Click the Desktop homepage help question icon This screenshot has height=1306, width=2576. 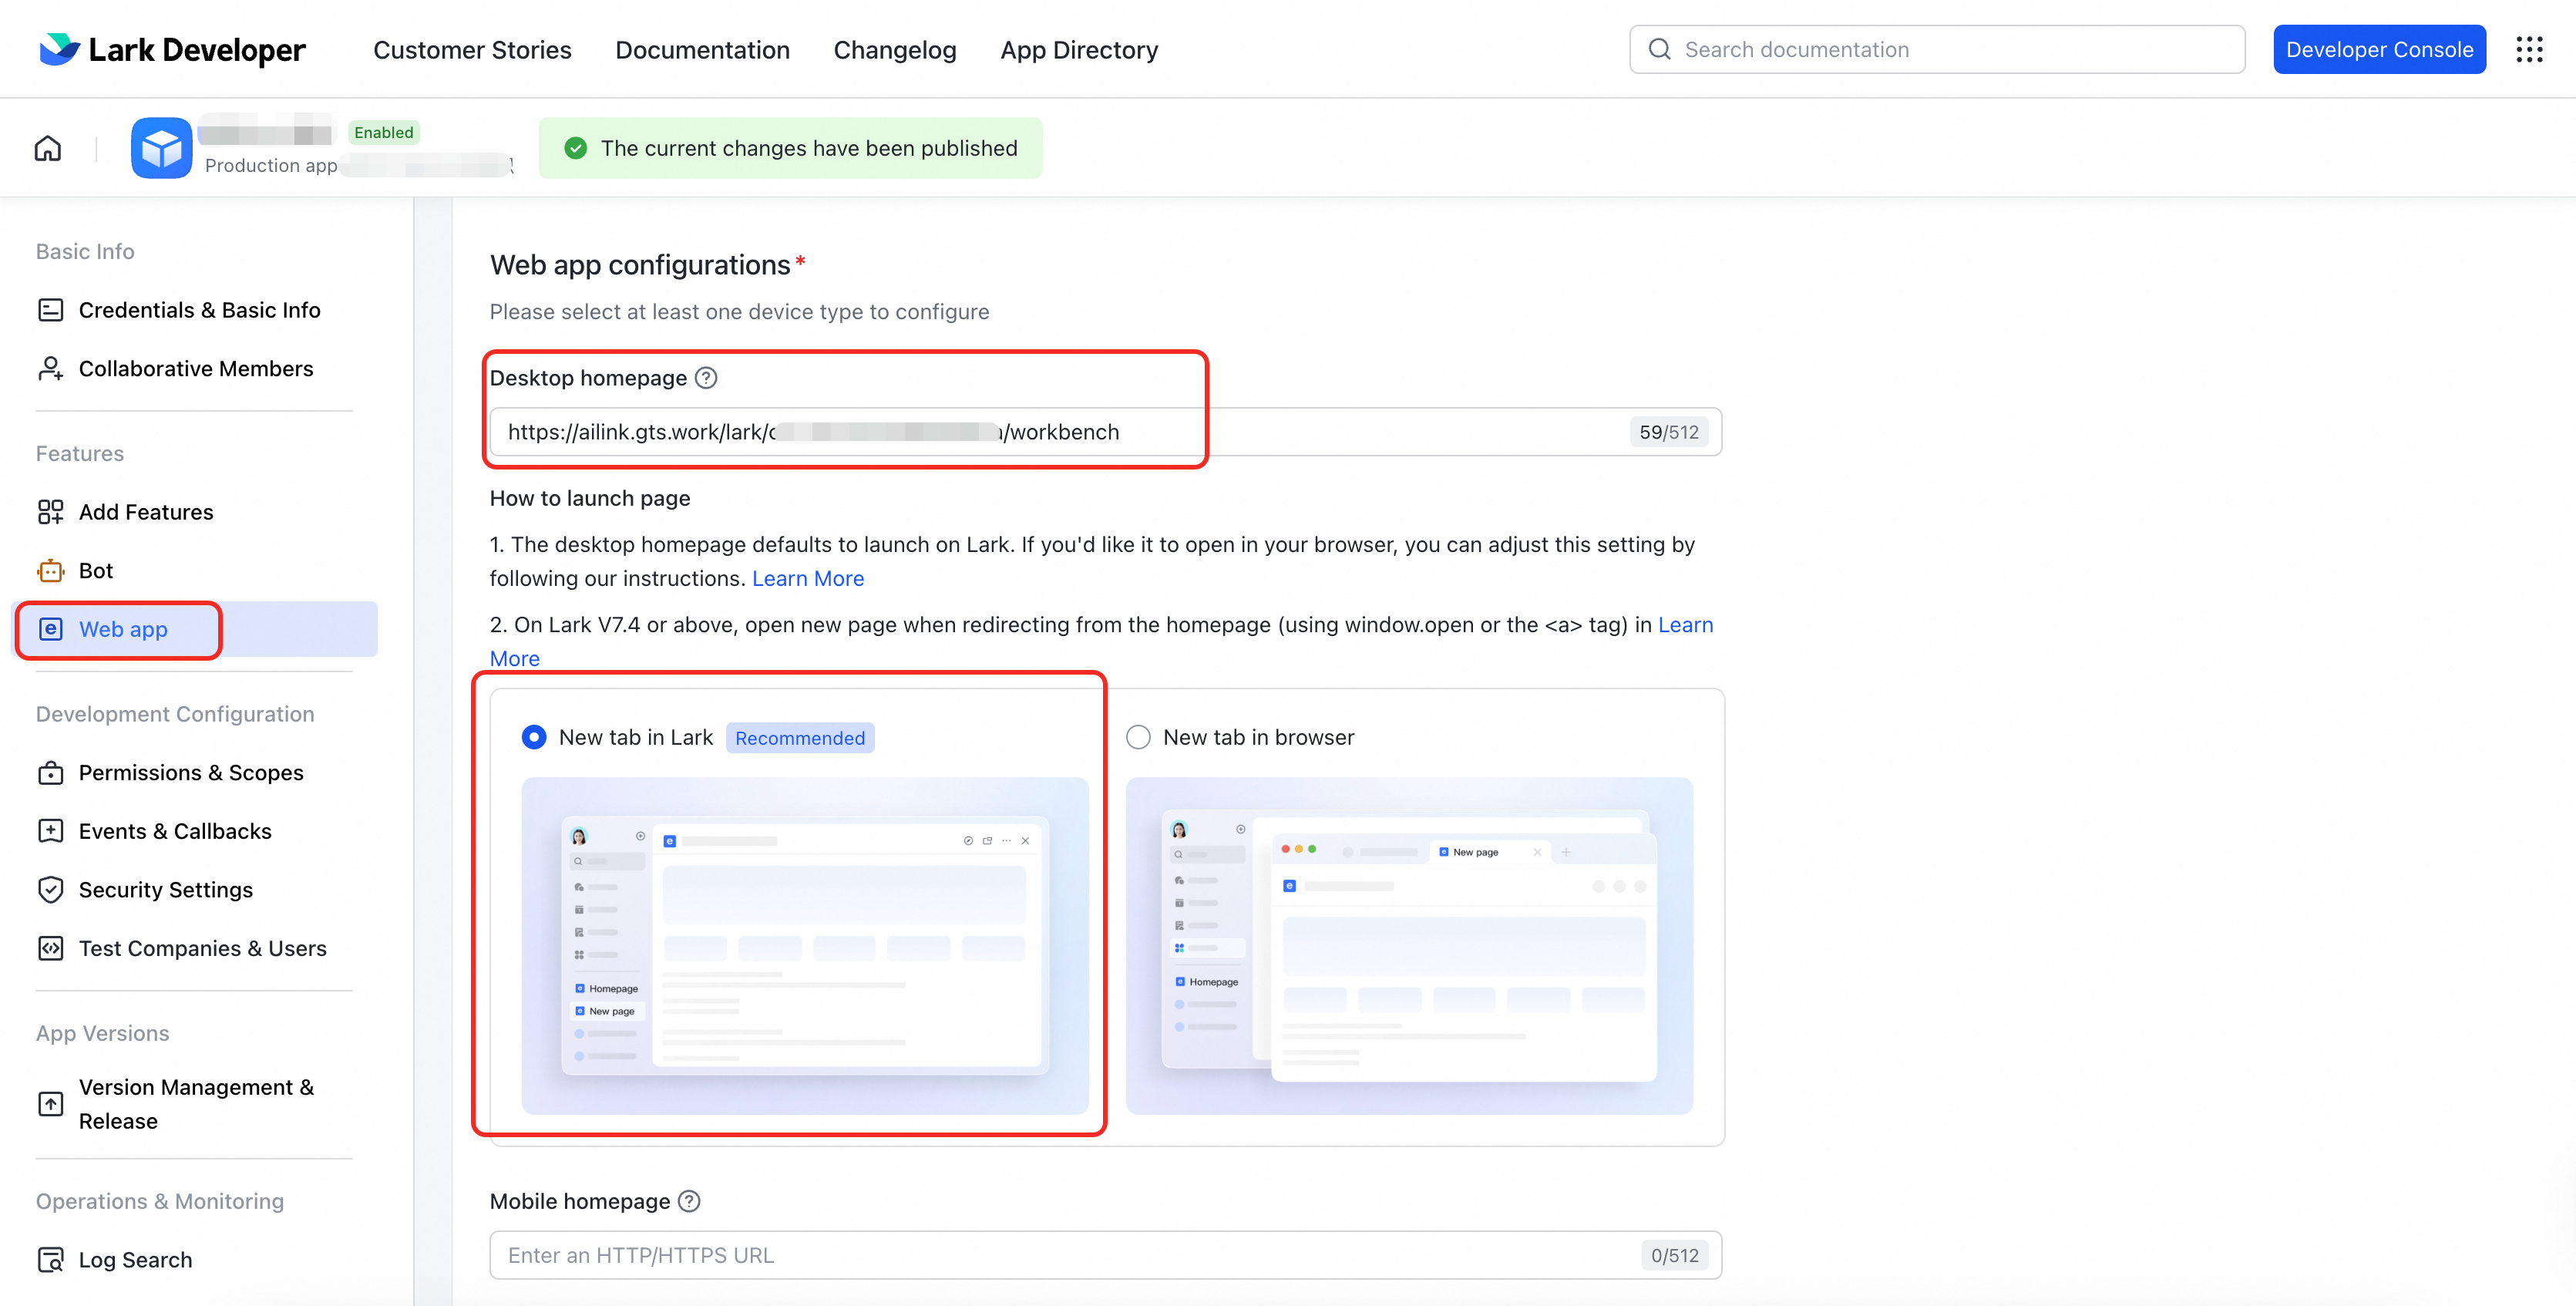[706, 378]
